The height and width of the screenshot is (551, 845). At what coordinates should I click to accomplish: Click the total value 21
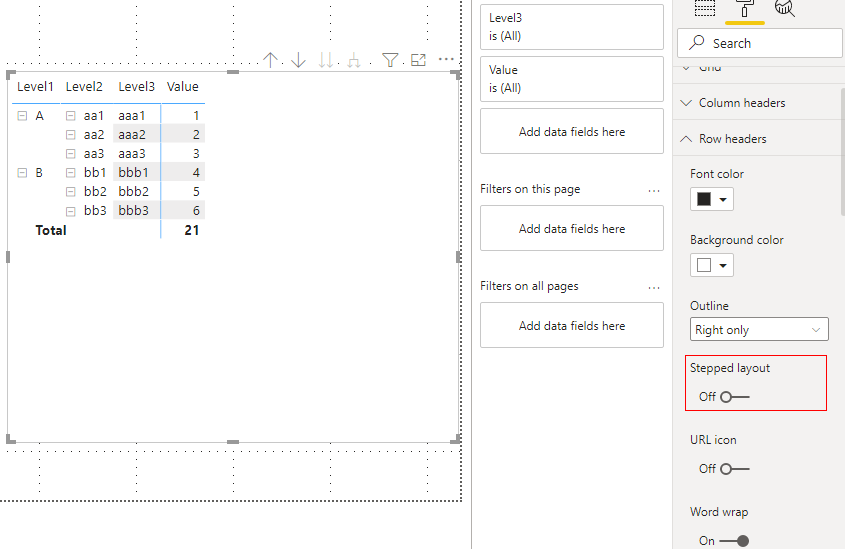[191, 230]
